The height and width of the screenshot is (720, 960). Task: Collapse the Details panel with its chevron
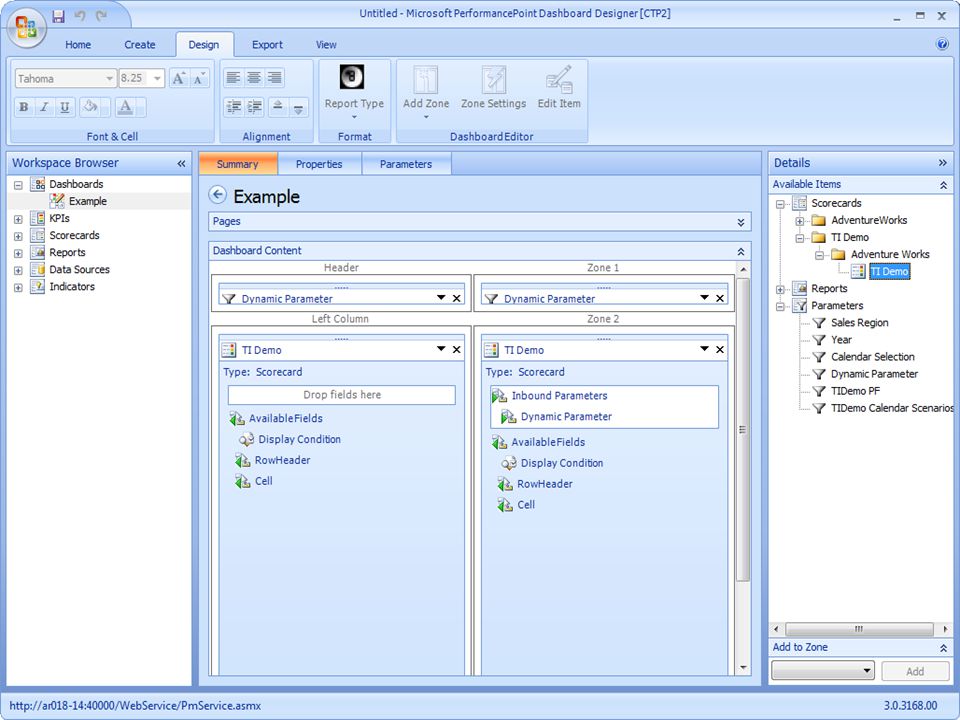coord(942,163)
